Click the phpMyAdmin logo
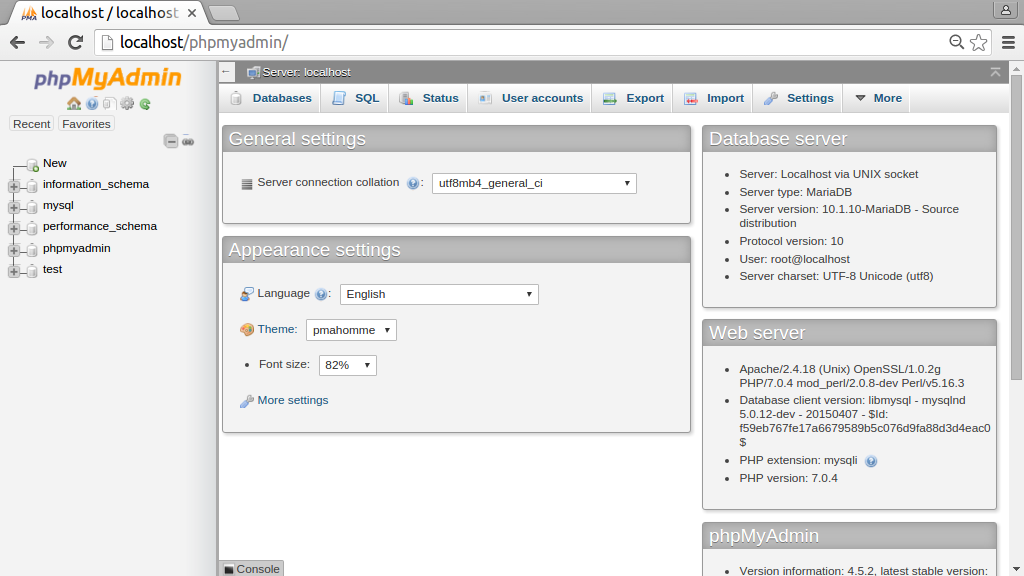Image resolution: width=1024 pixels, height=576 pixels. click(108, 78)
